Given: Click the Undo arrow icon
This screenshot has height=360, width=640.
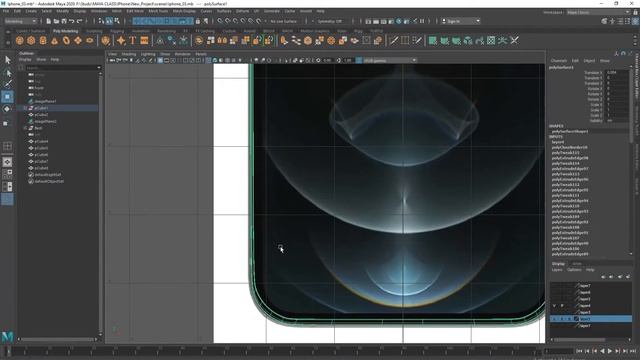Looking at the screenshot, I should (x=72, y=21).
